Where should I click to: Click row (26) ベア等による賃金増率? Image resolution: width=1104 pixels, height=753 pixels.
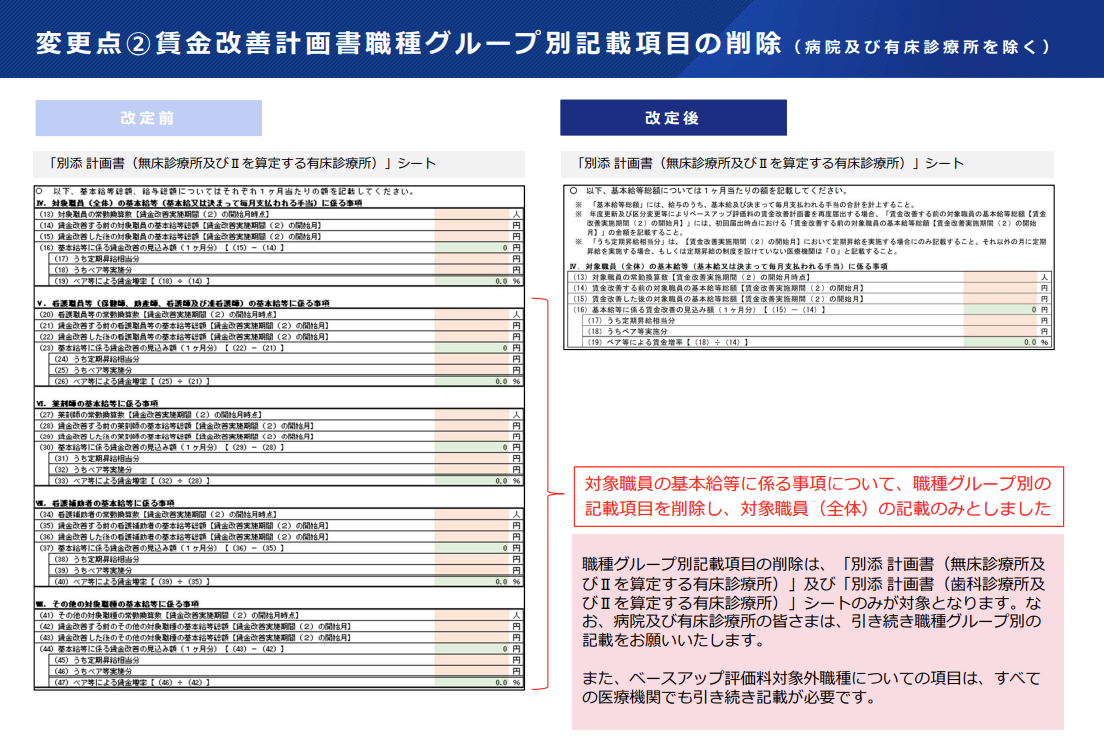(287, 381)
